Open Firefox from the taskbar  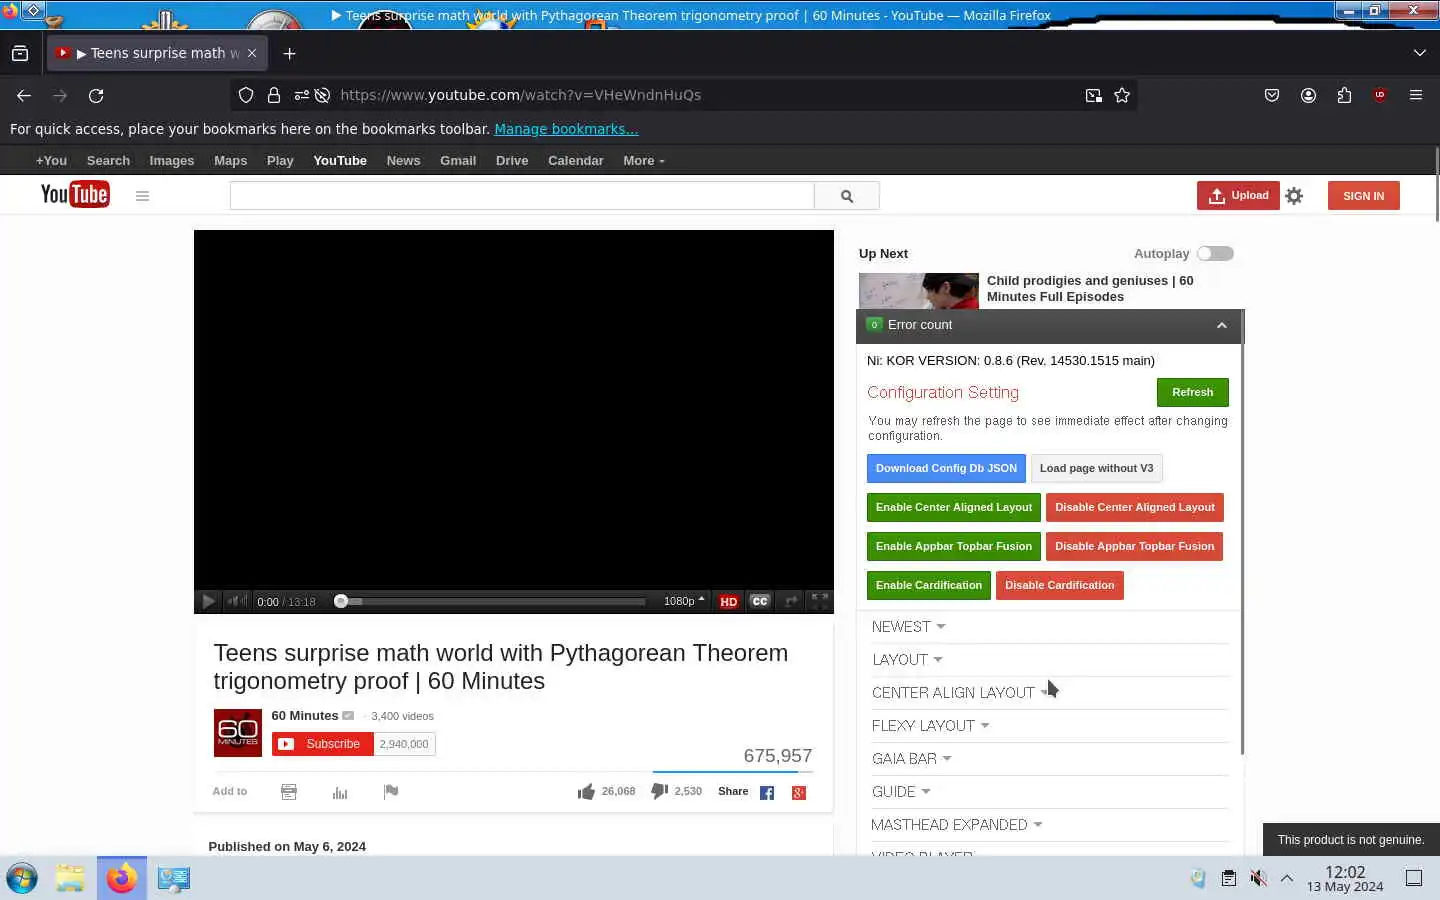(122, 878)
